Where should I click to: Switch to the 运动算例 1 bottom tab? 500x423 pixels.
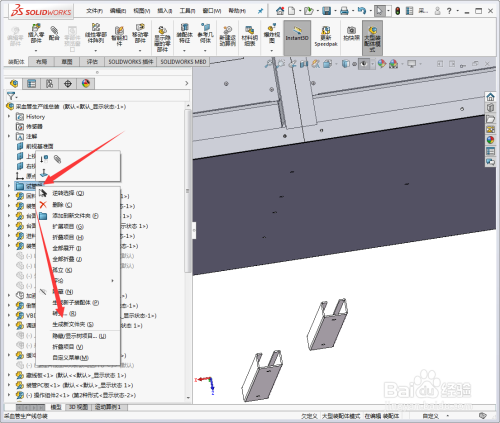coord(108,407)
